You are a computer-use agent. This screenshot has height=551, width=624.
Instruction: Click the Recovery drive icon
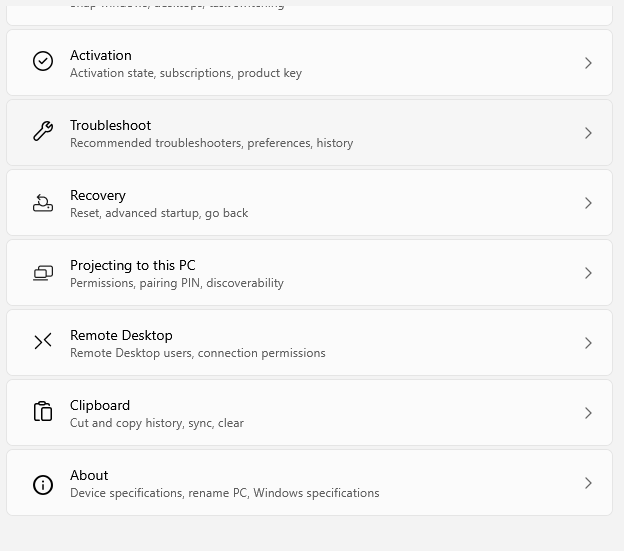pos(43,202)
